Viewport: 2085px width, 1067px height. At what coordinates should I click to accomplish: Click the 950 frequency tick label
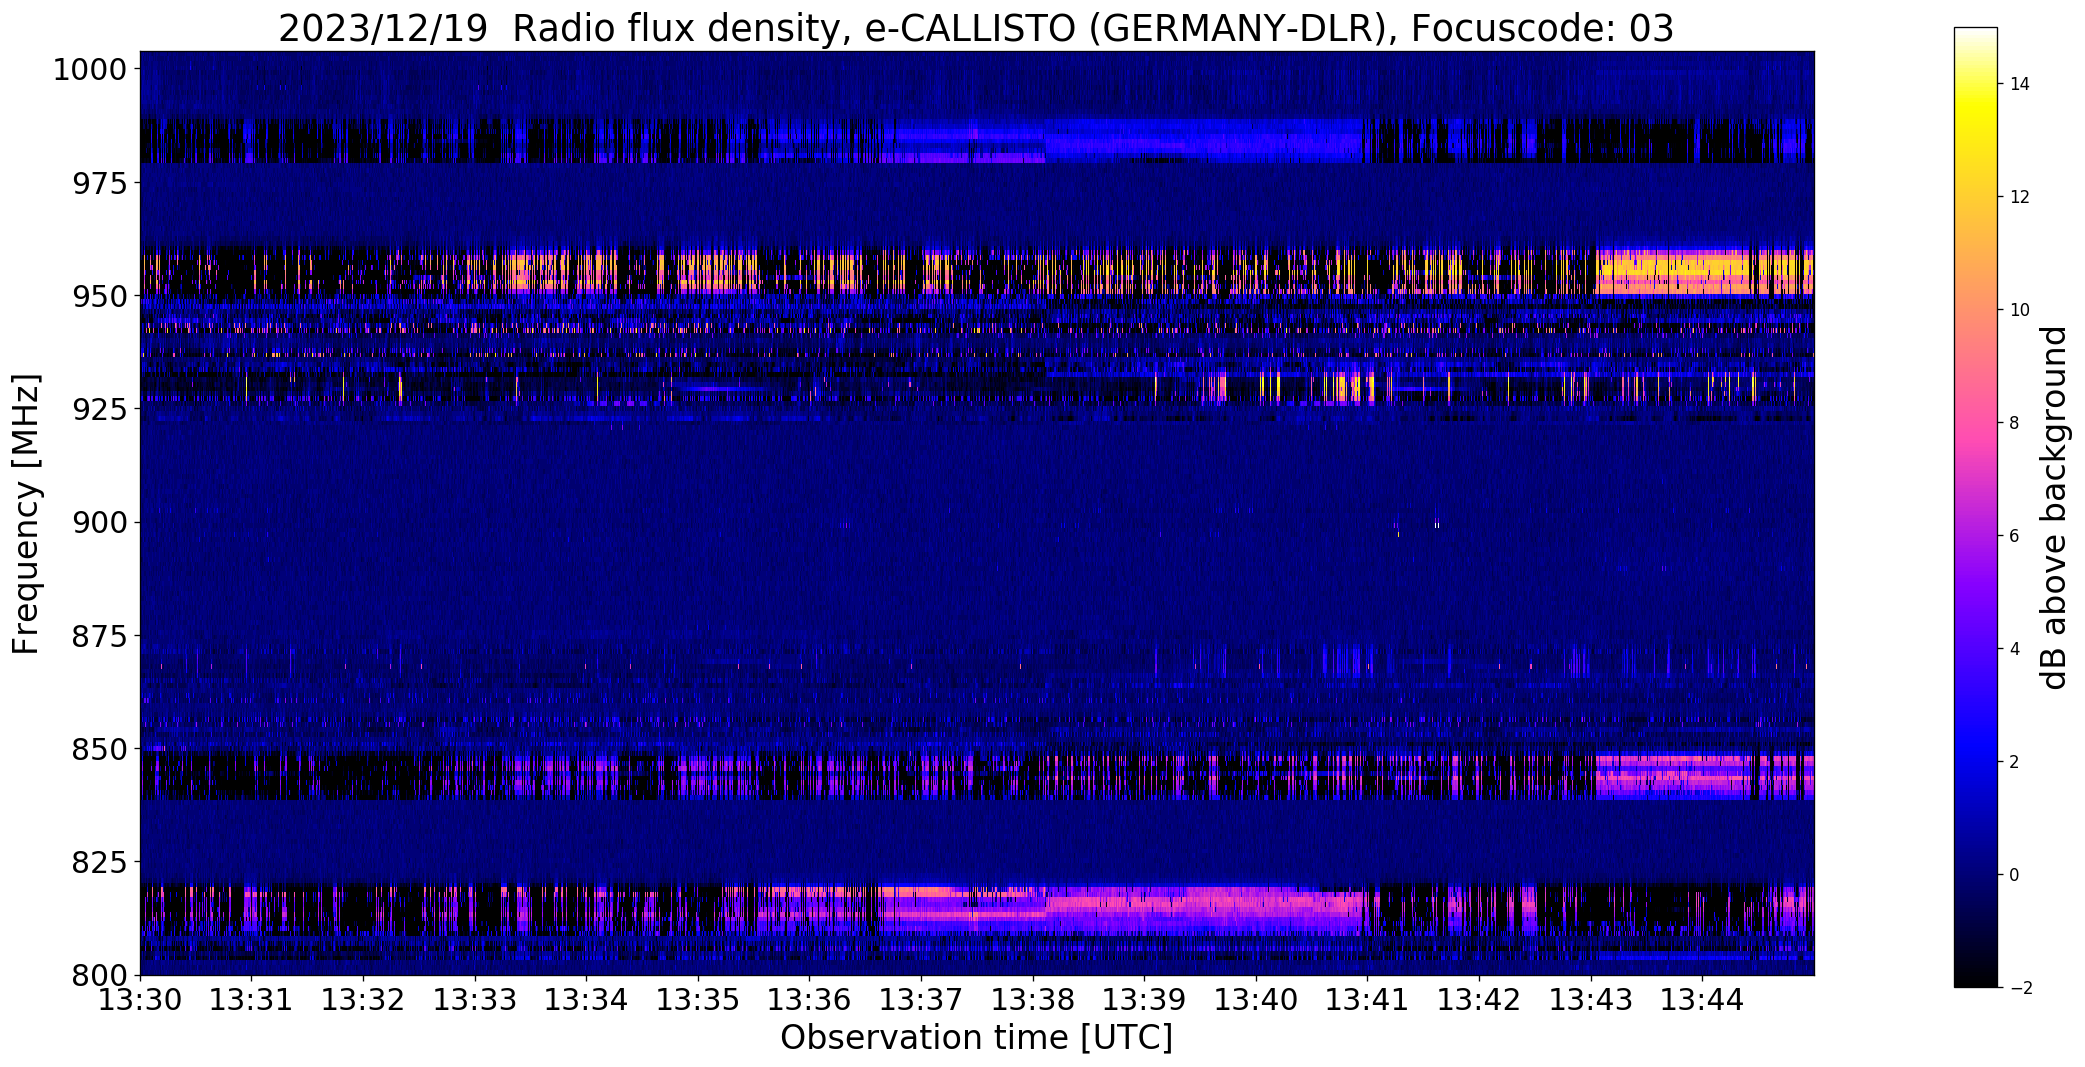tap(100, 296)
